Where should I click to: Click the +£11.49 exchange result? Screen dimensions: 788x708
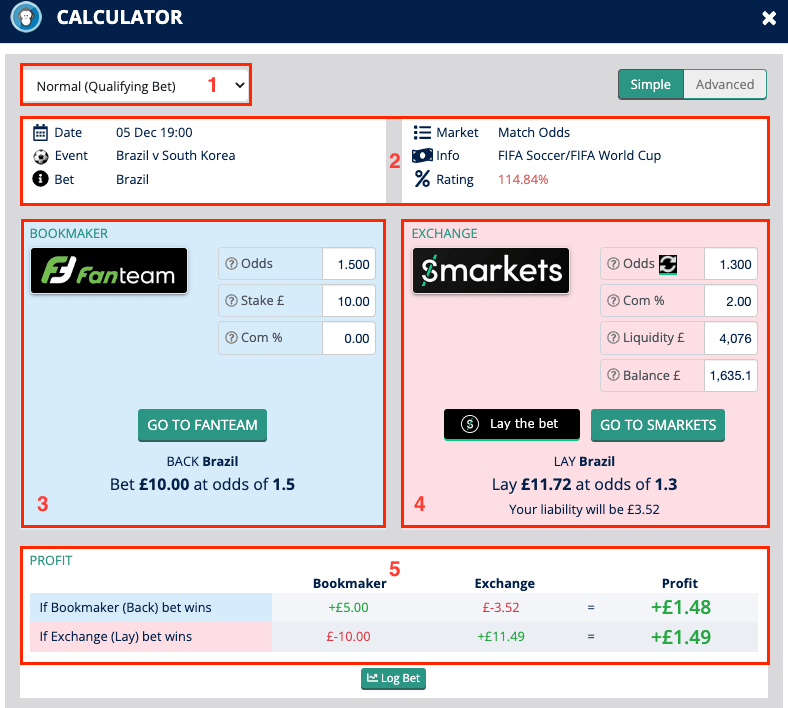click(x=501, y=637)
